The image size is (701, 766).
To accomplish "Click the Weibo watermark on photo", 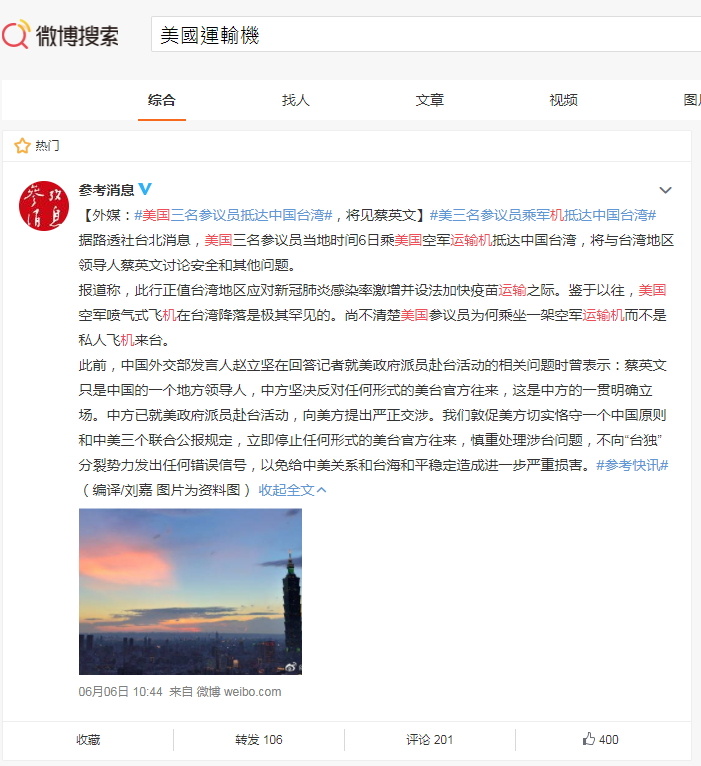I will (290, 667).
